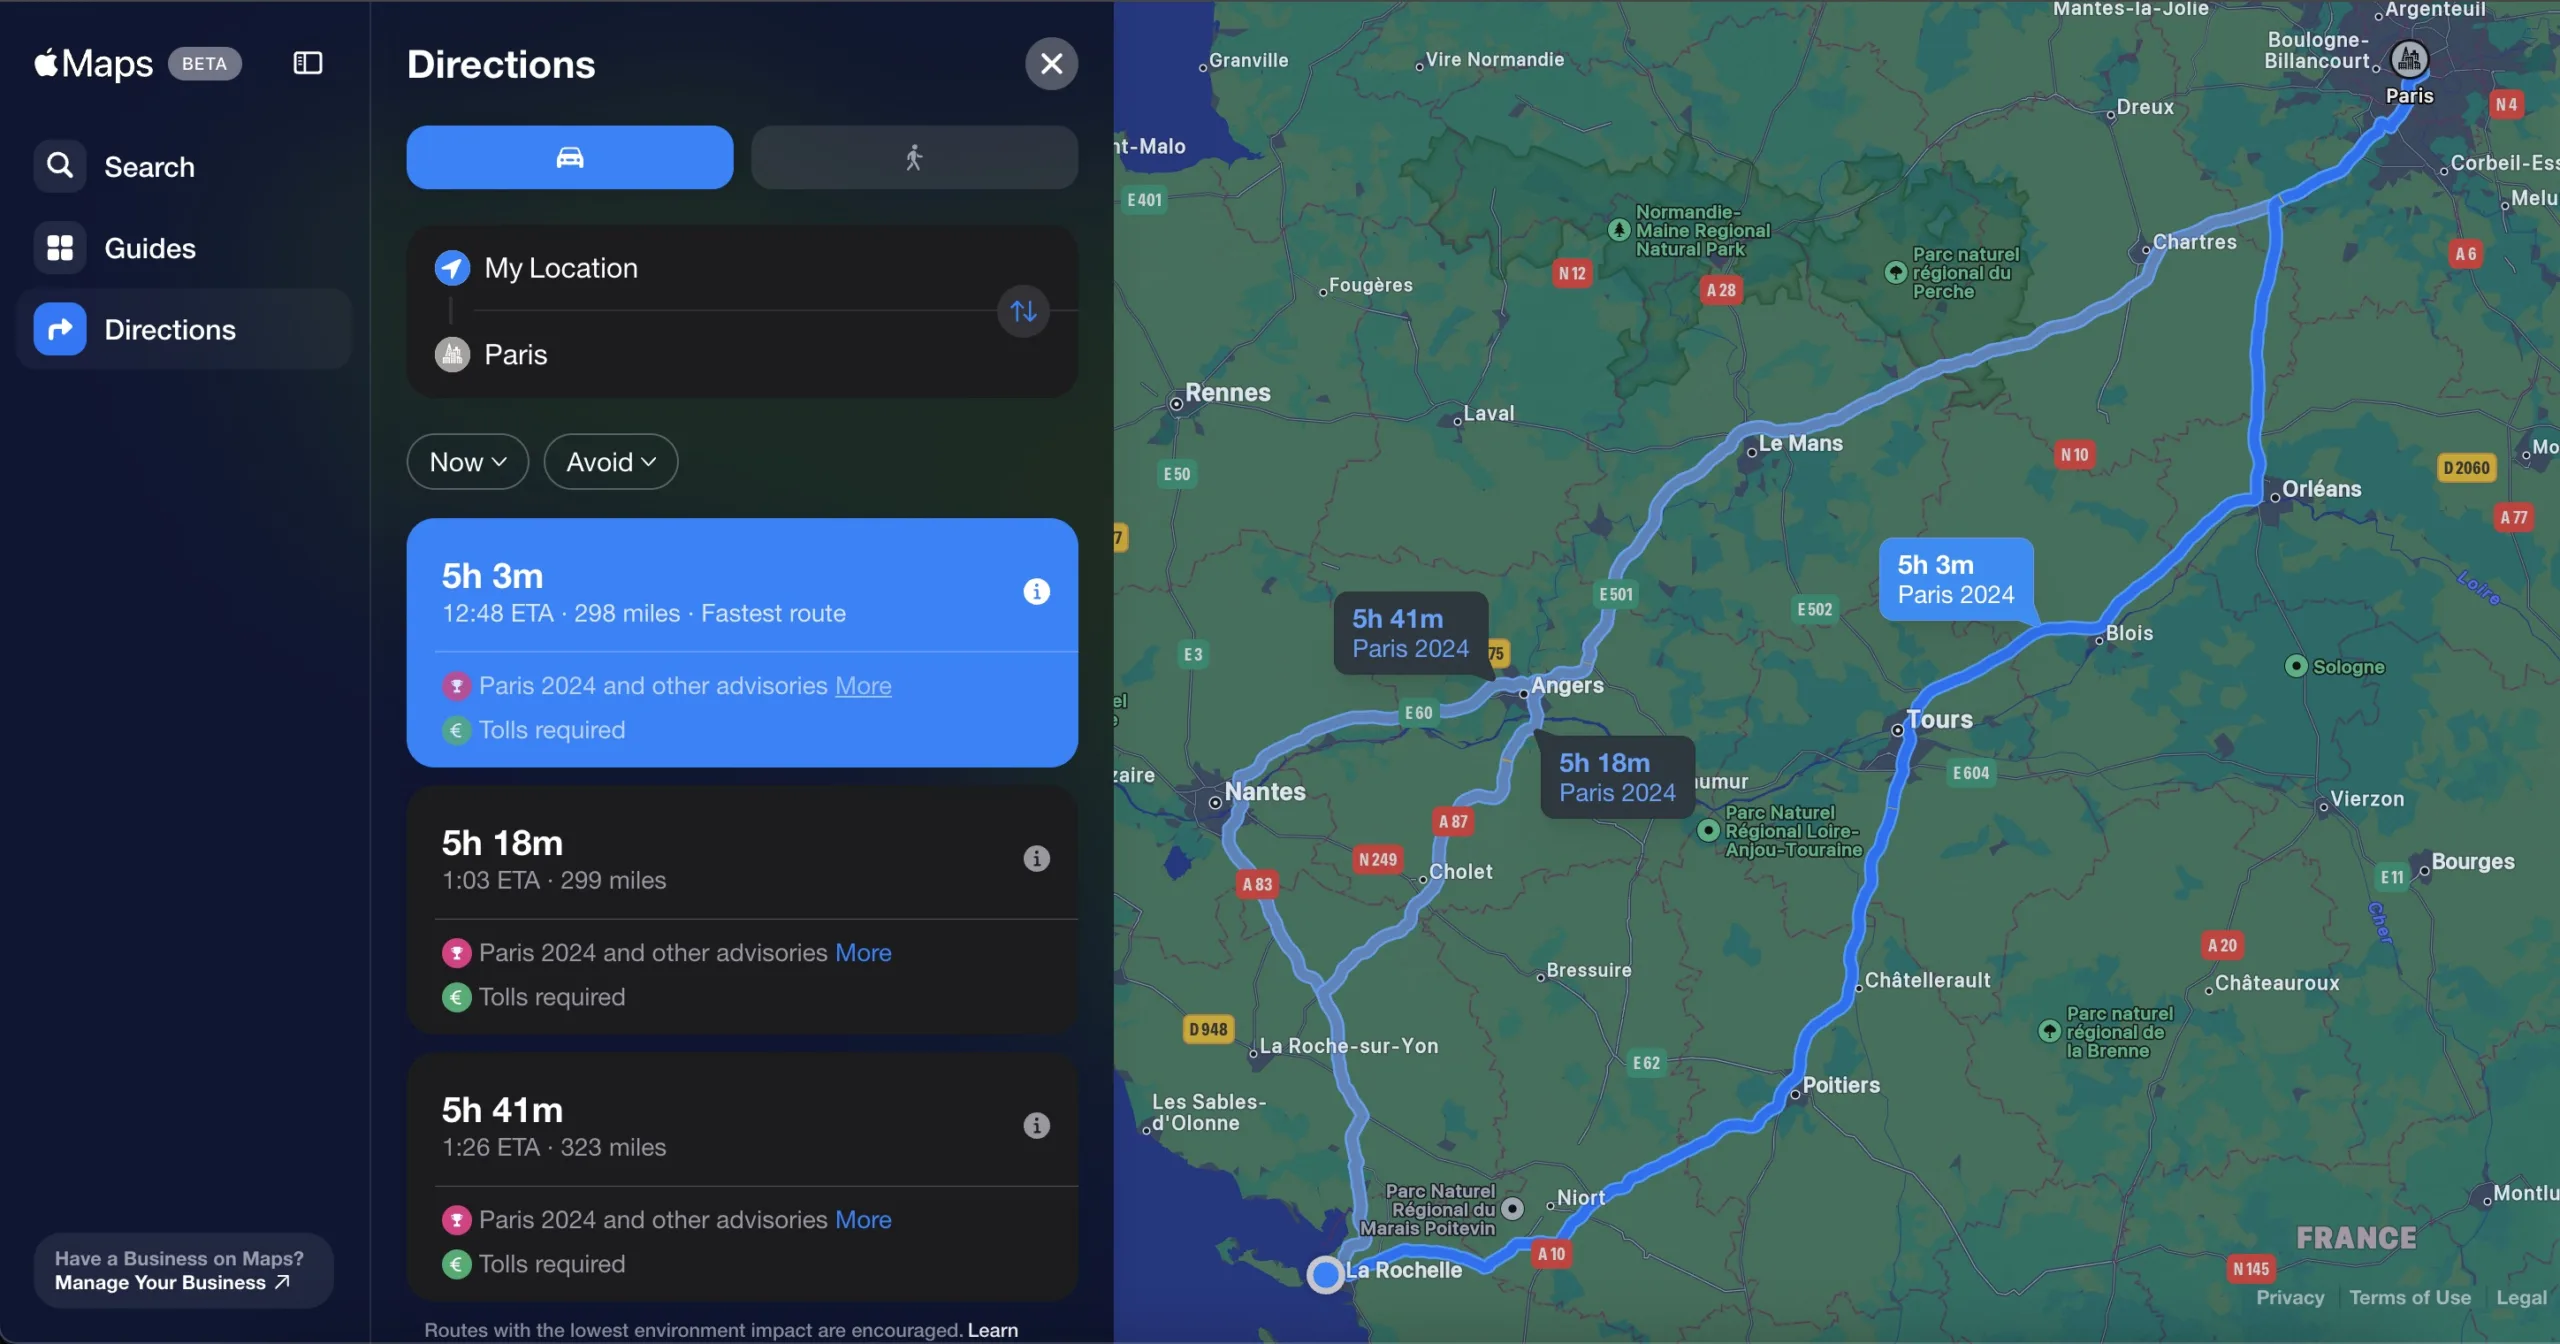This screenshot has width=2560, height=1344.
Task: Select the walking mode icon
Action: click(x=916, y=156)
